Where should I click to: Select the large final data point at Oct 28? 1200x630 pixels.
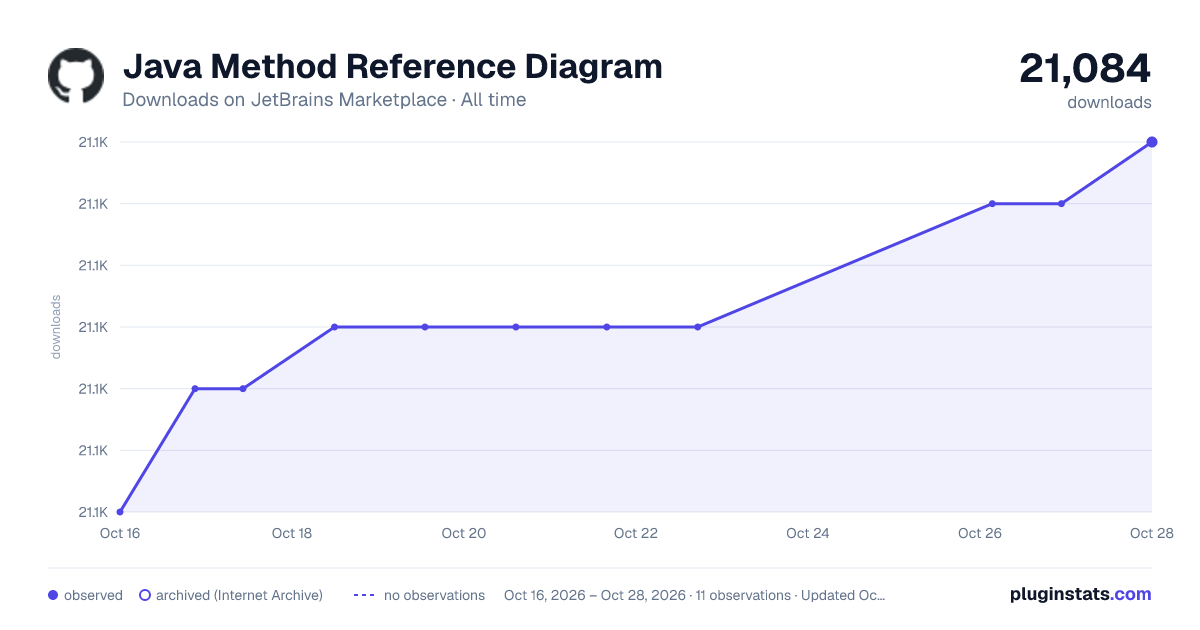point(1152,142)
